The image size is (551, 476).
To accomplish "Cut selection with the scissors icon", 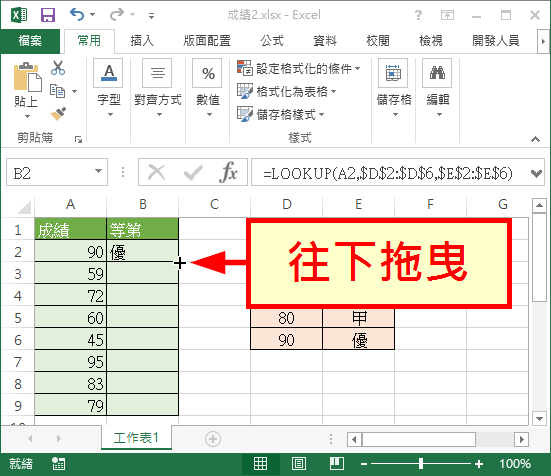I will [58, 68].
